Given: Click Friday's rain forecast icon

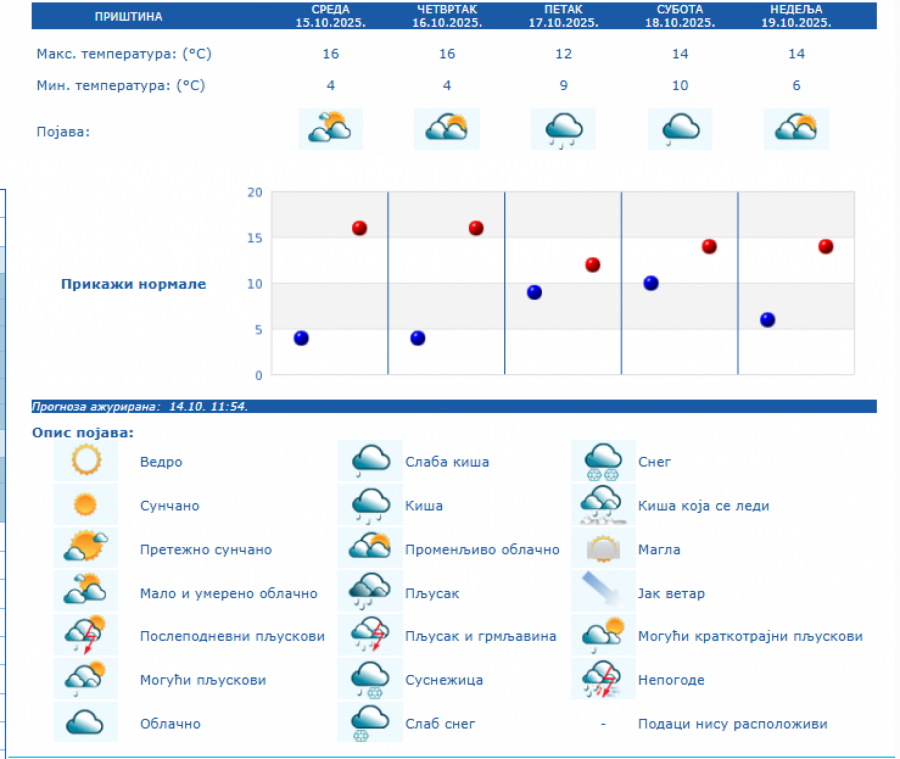Looking at the screenshot, I should coord(563,129).
